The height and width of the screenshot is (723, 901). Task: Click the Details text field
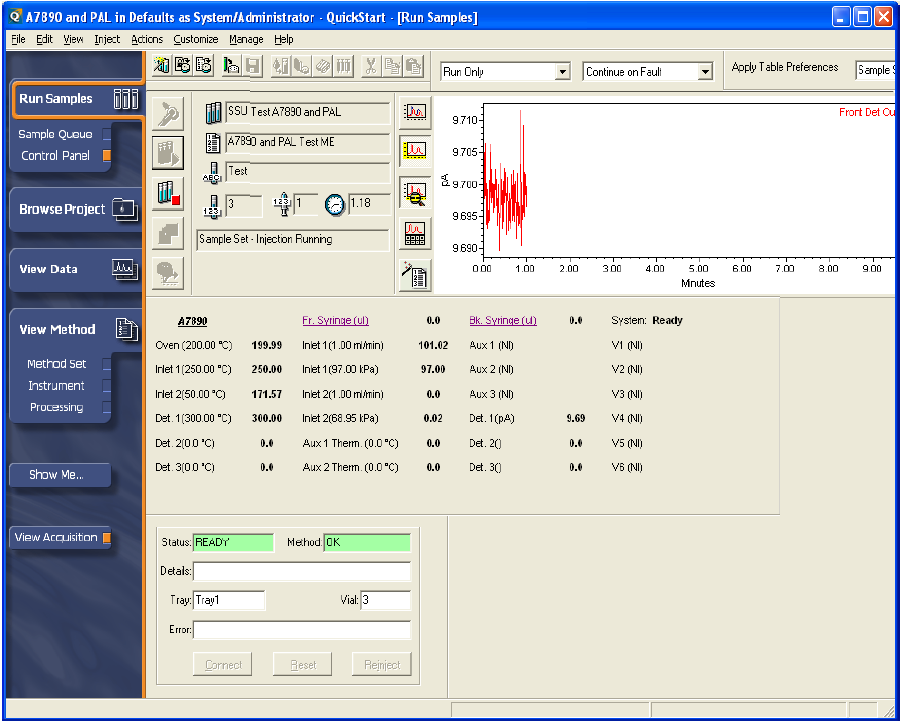(x=302, y=571)
